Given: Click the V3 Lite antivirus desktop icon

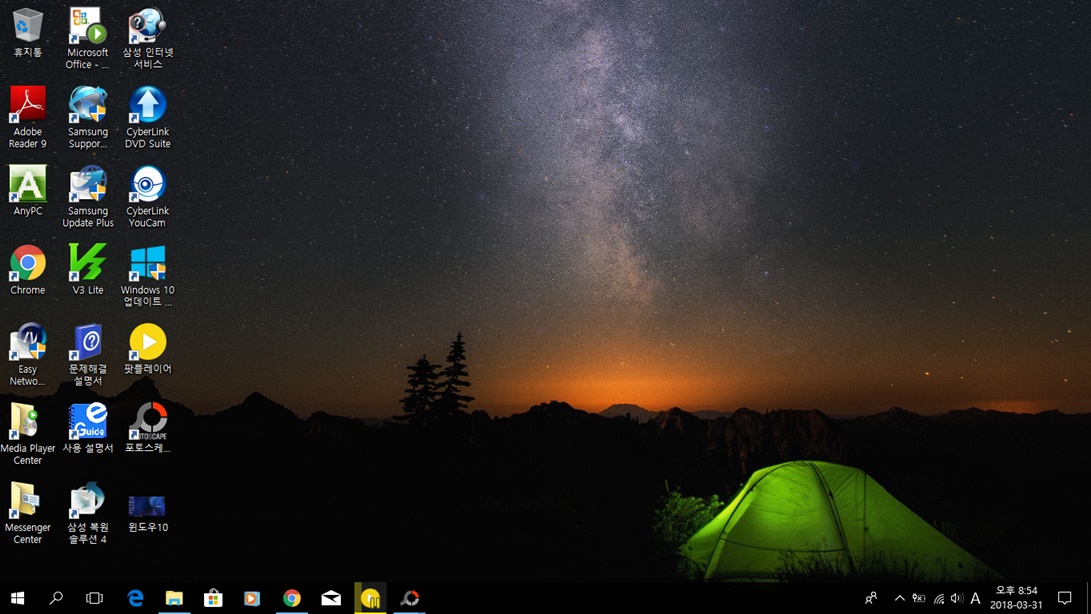Looking at the screenshot, I should 88,264.
